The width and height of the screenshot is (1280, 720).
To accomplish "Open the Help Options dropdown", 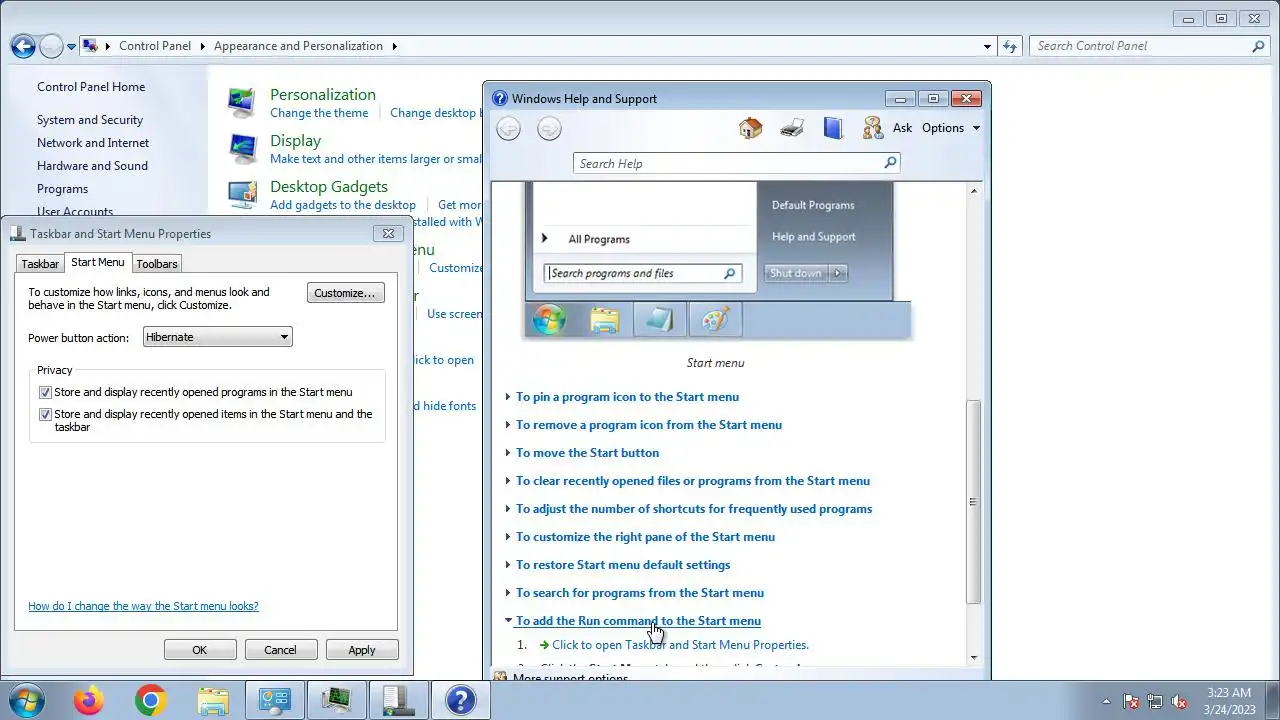I will 951,128.
